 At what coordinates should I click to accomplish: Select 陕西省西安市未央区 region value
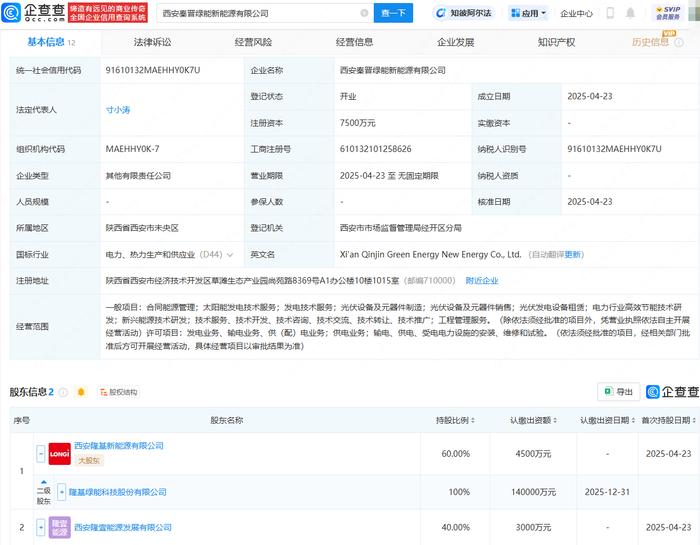[x=142, y=228]
